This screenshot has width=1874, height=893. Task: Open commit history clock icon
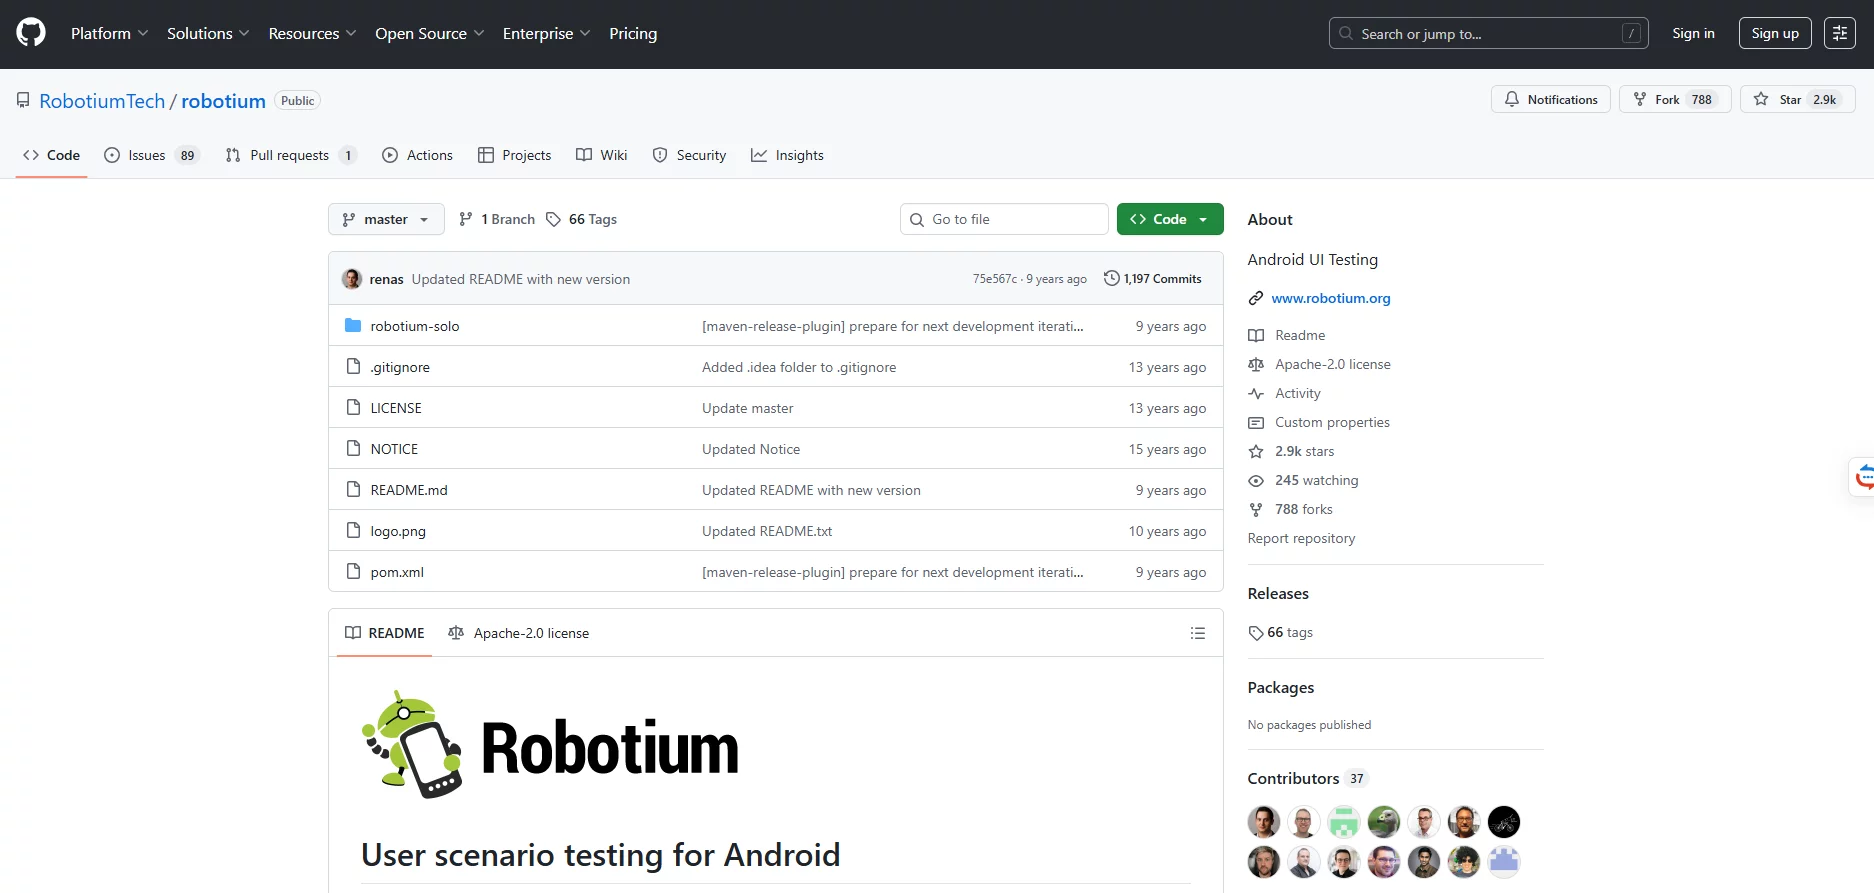click(1111, 278)
